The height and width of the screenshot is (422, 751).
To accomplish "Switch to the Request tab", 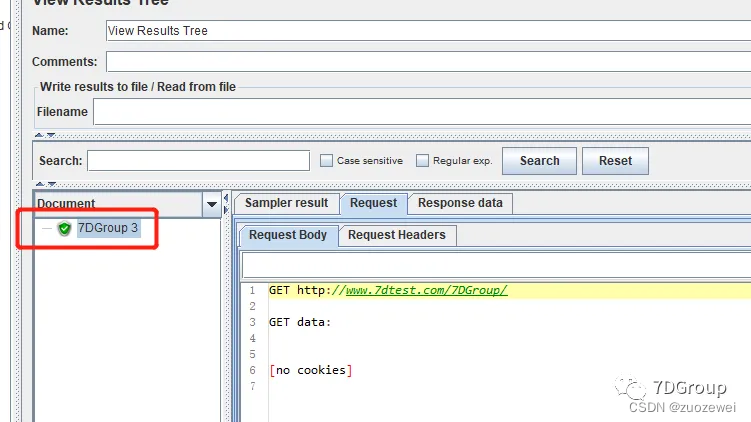I will pos(374,203).
